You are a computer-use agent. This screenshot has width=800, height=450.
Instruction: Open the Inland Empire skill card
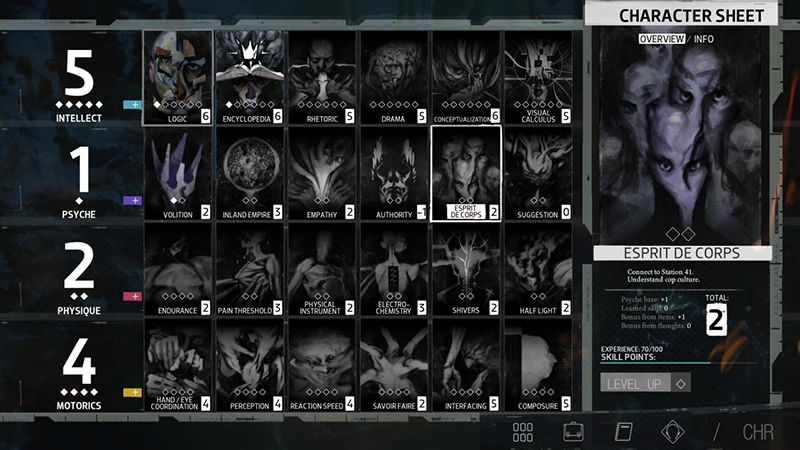coord(249,174)
